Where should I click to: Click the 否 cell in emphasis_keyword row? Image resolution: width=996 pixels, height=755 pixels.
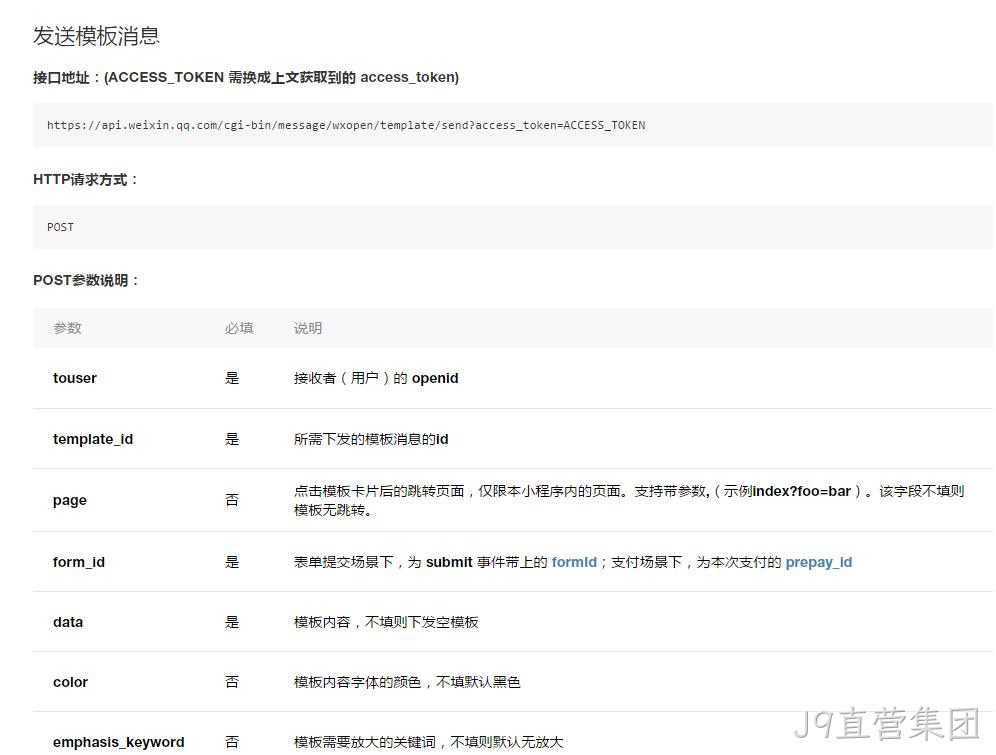(232, 742)
